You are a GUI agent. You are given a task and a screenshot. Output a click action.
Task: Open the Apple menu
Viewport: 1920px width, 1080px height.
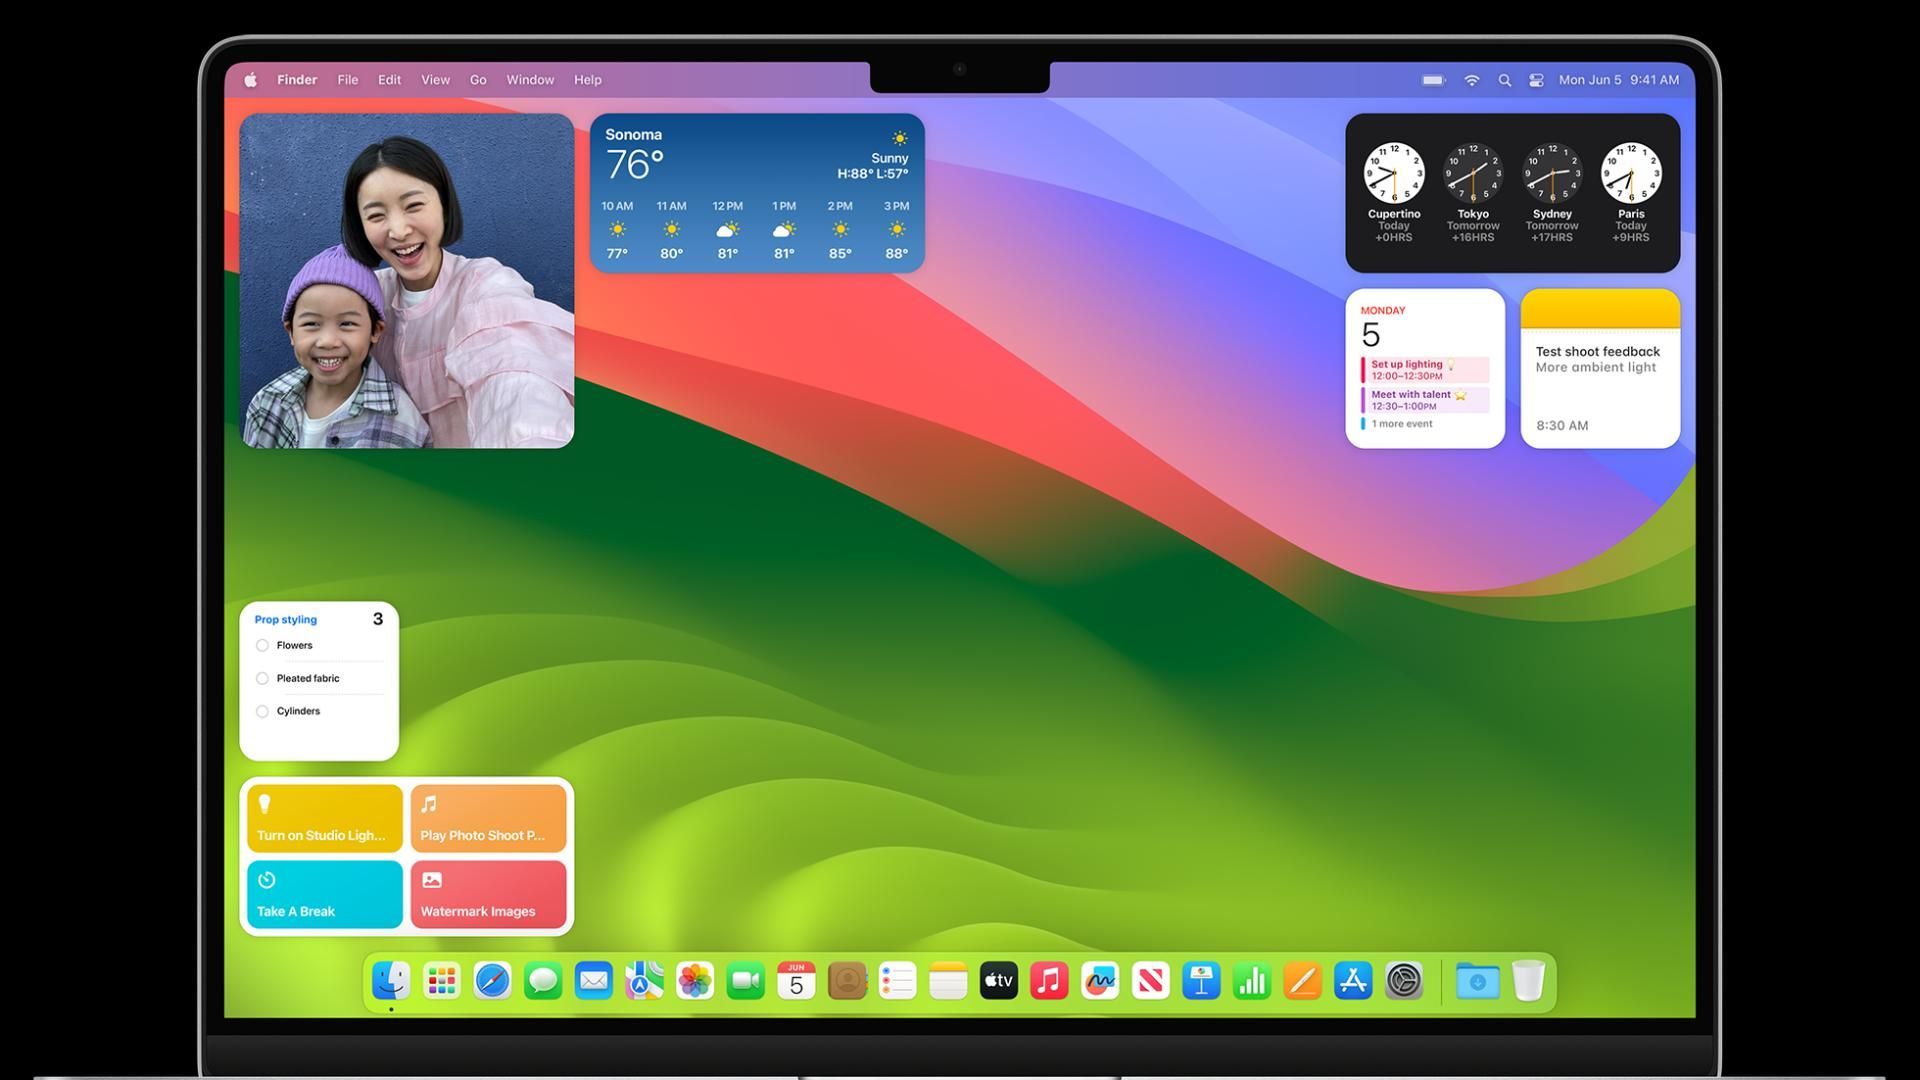250,80
